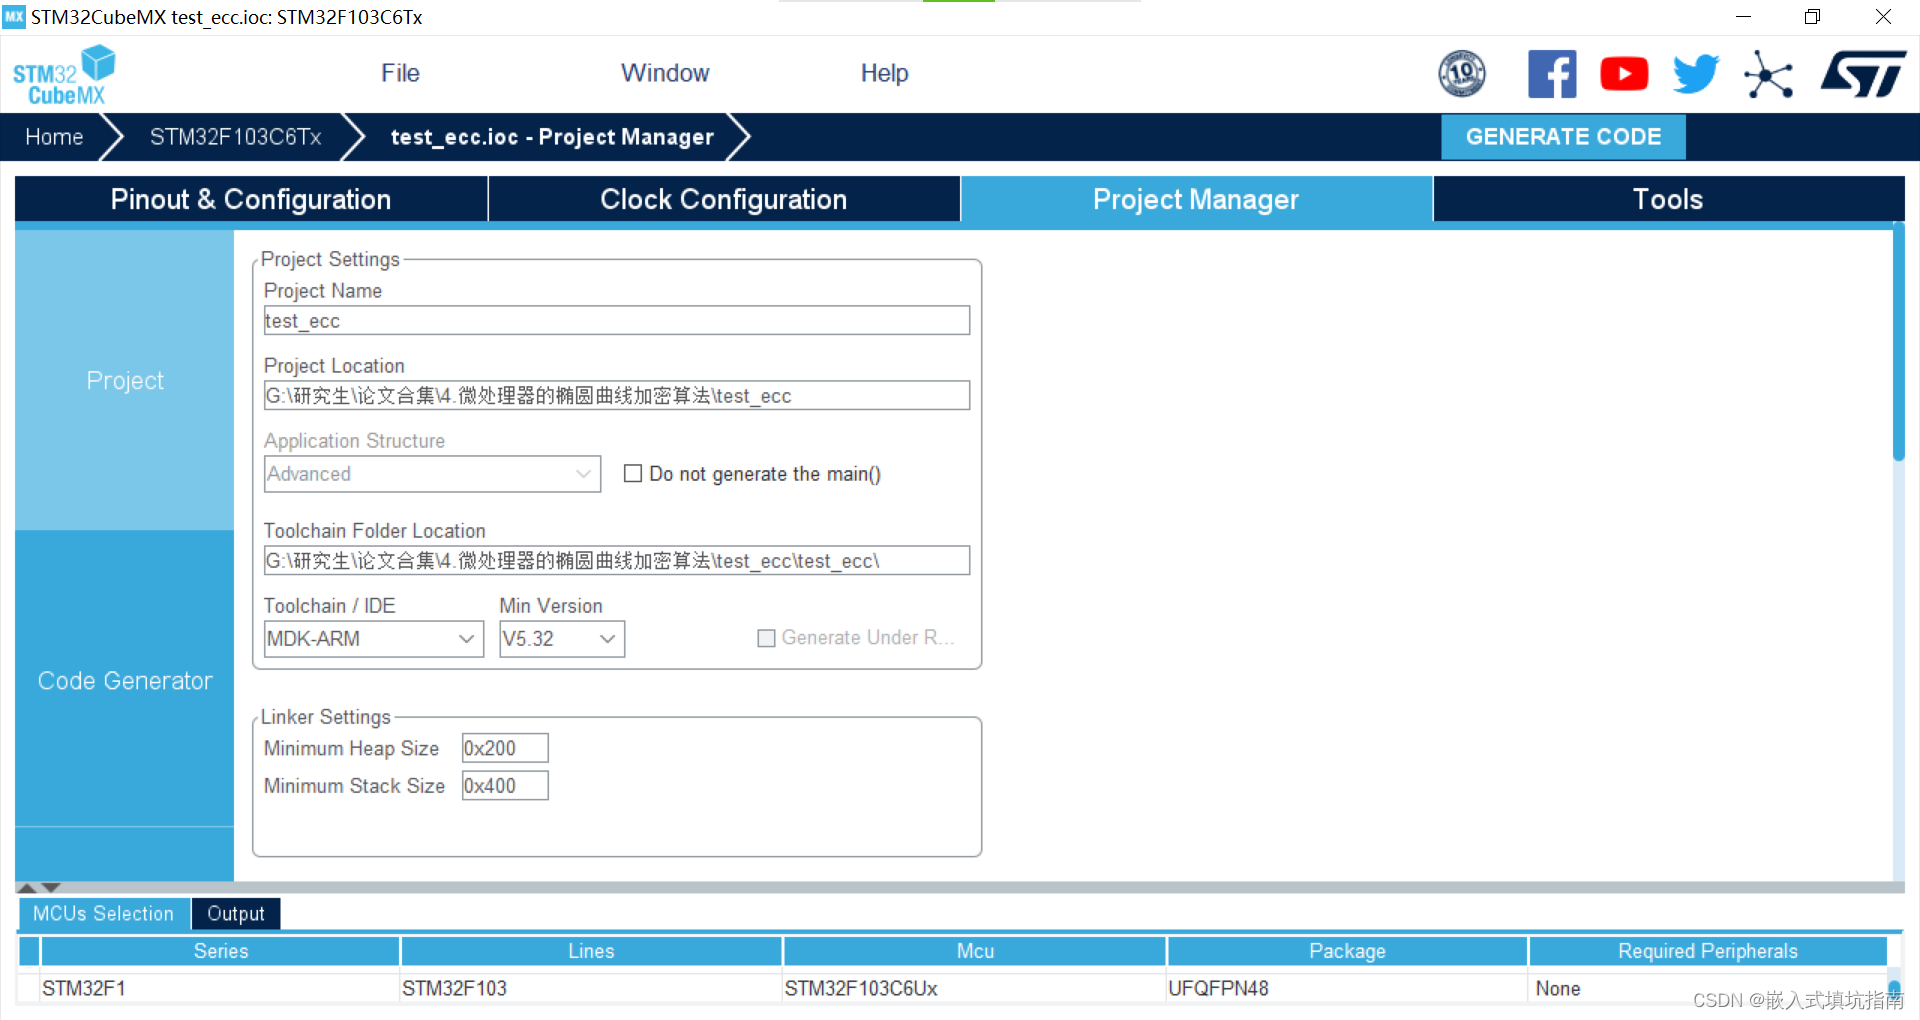Click the STM32CubeMX cube logo
Image resolution: width=1920 pixels, height=1020 pixels.
click(64, 74)
